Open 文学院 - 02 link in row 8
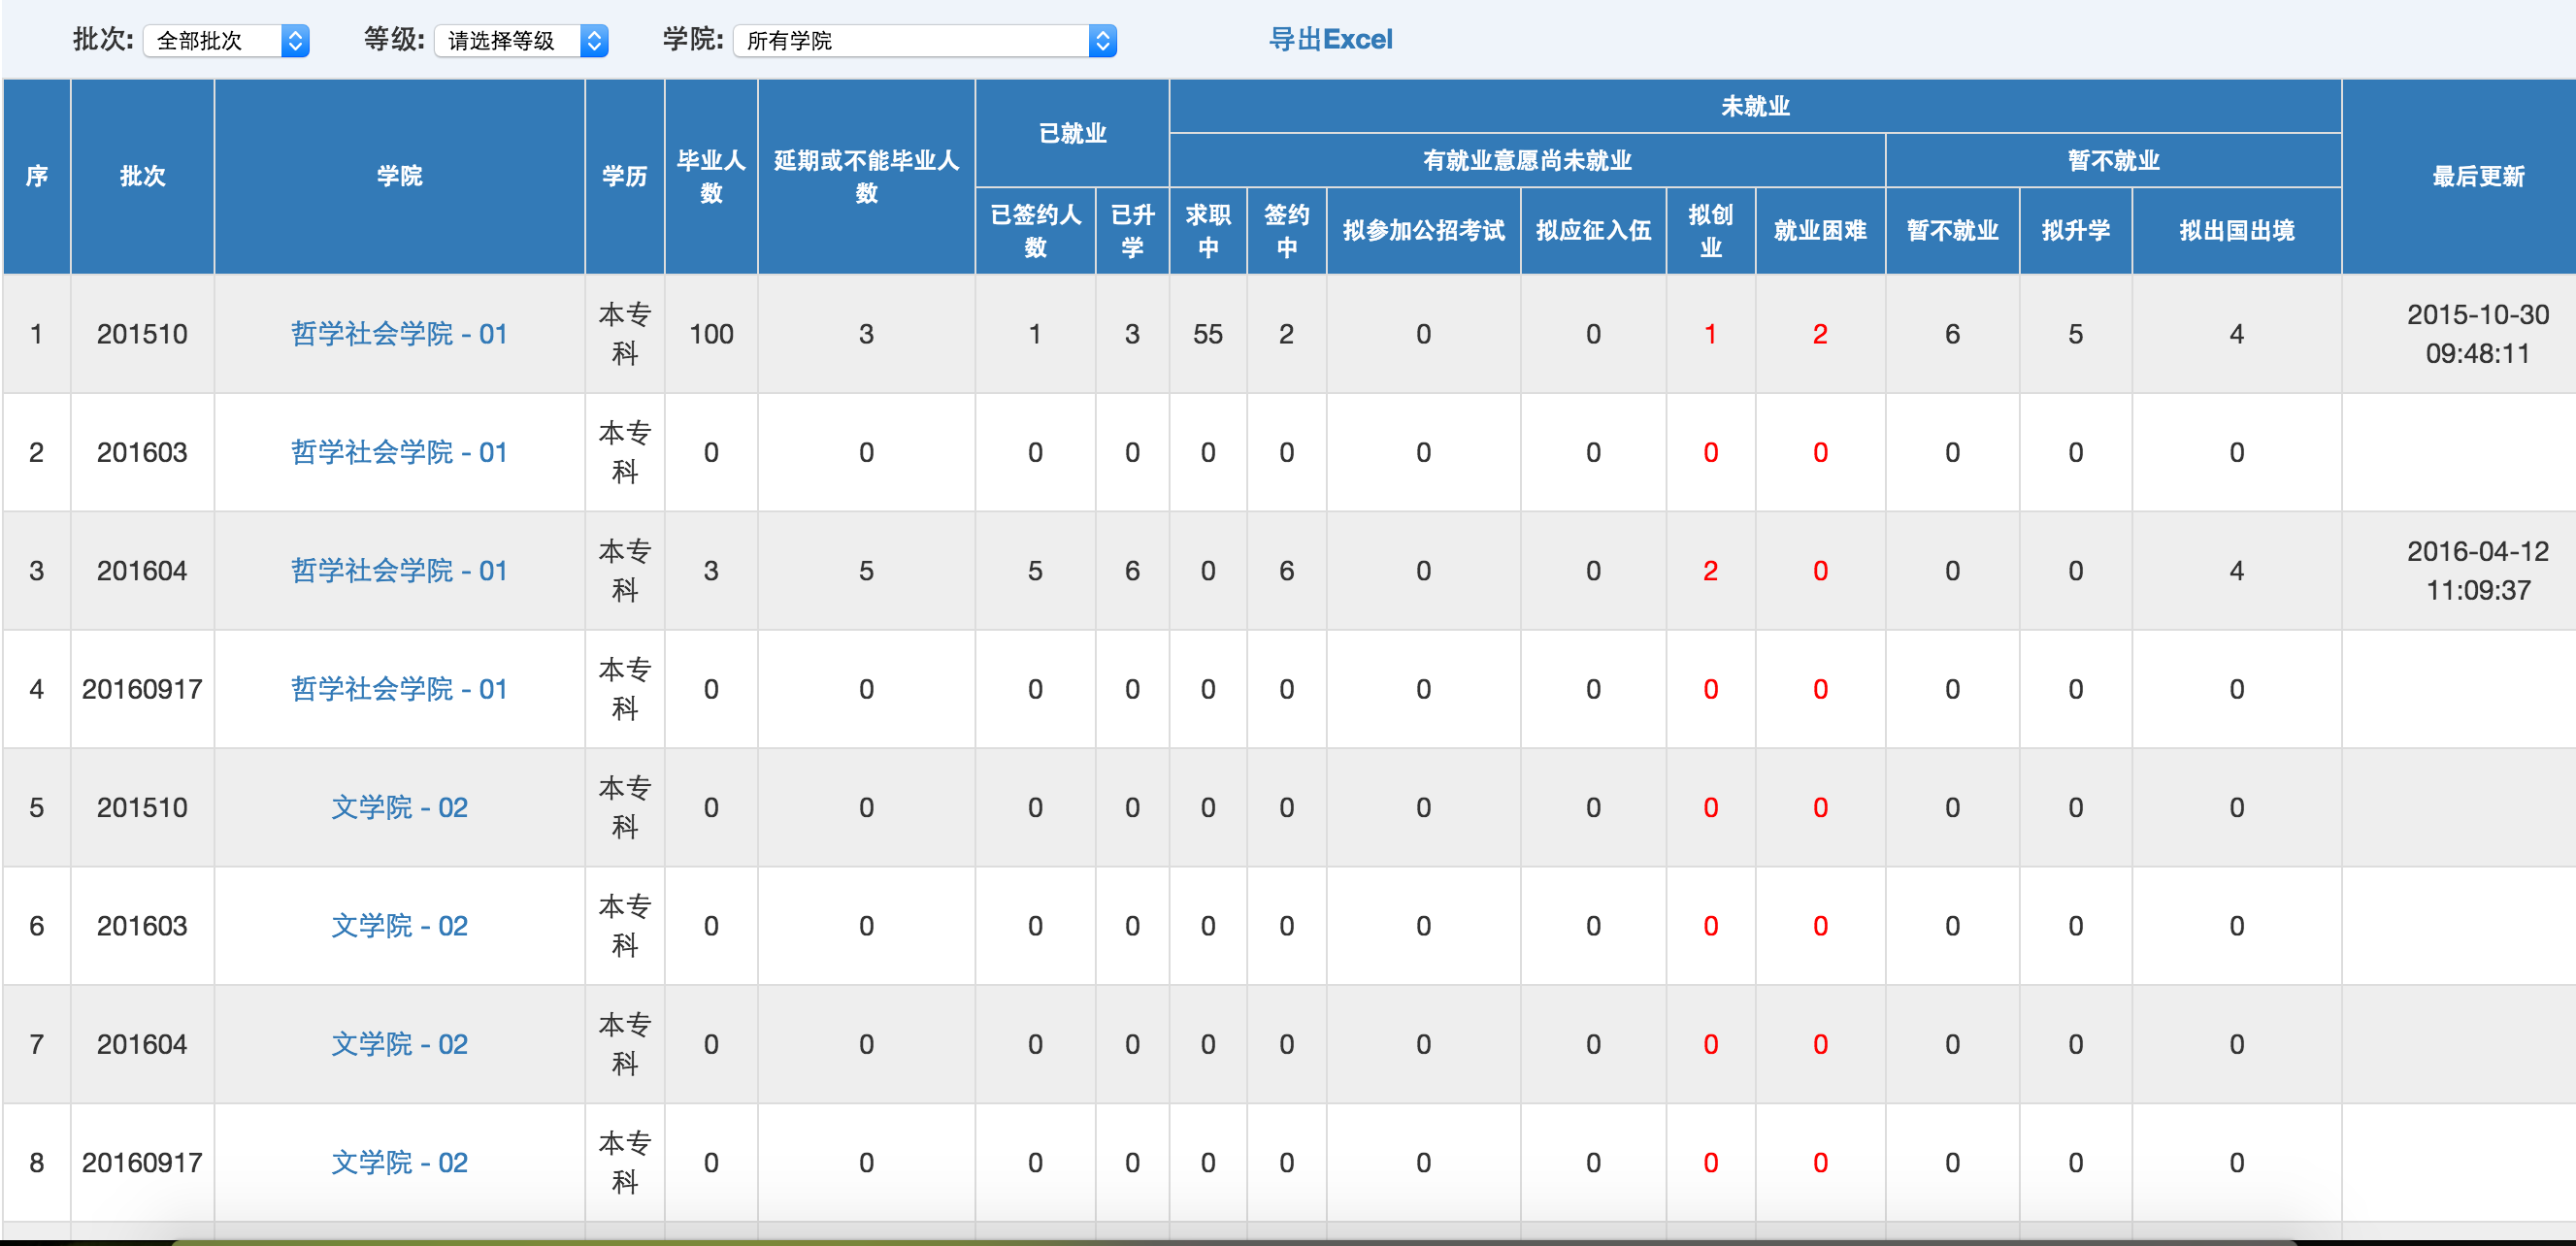Viewport: 2576px width, 1246px height. (x=399, y=1162)
